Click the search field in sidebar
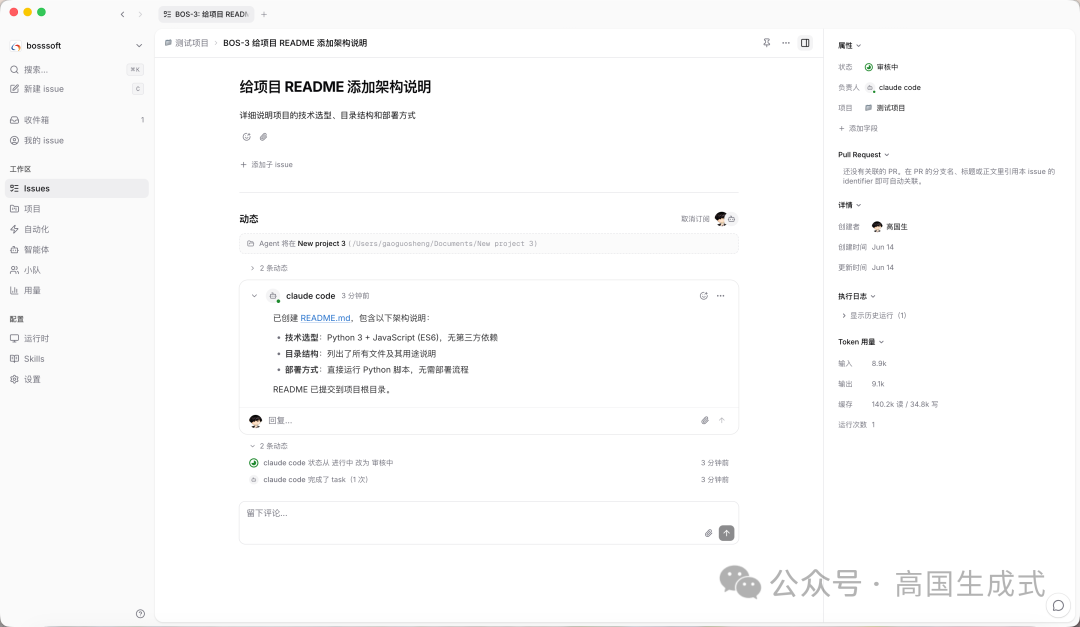The height and width of the screenshot is (627, 1080). pos(76,70)
